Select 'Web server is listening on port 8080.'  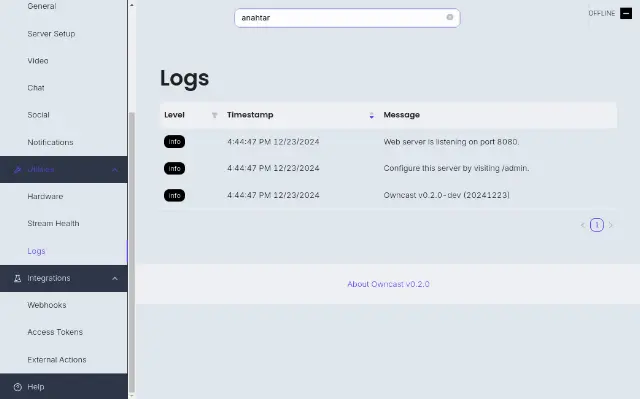click(x=451, y=142)
